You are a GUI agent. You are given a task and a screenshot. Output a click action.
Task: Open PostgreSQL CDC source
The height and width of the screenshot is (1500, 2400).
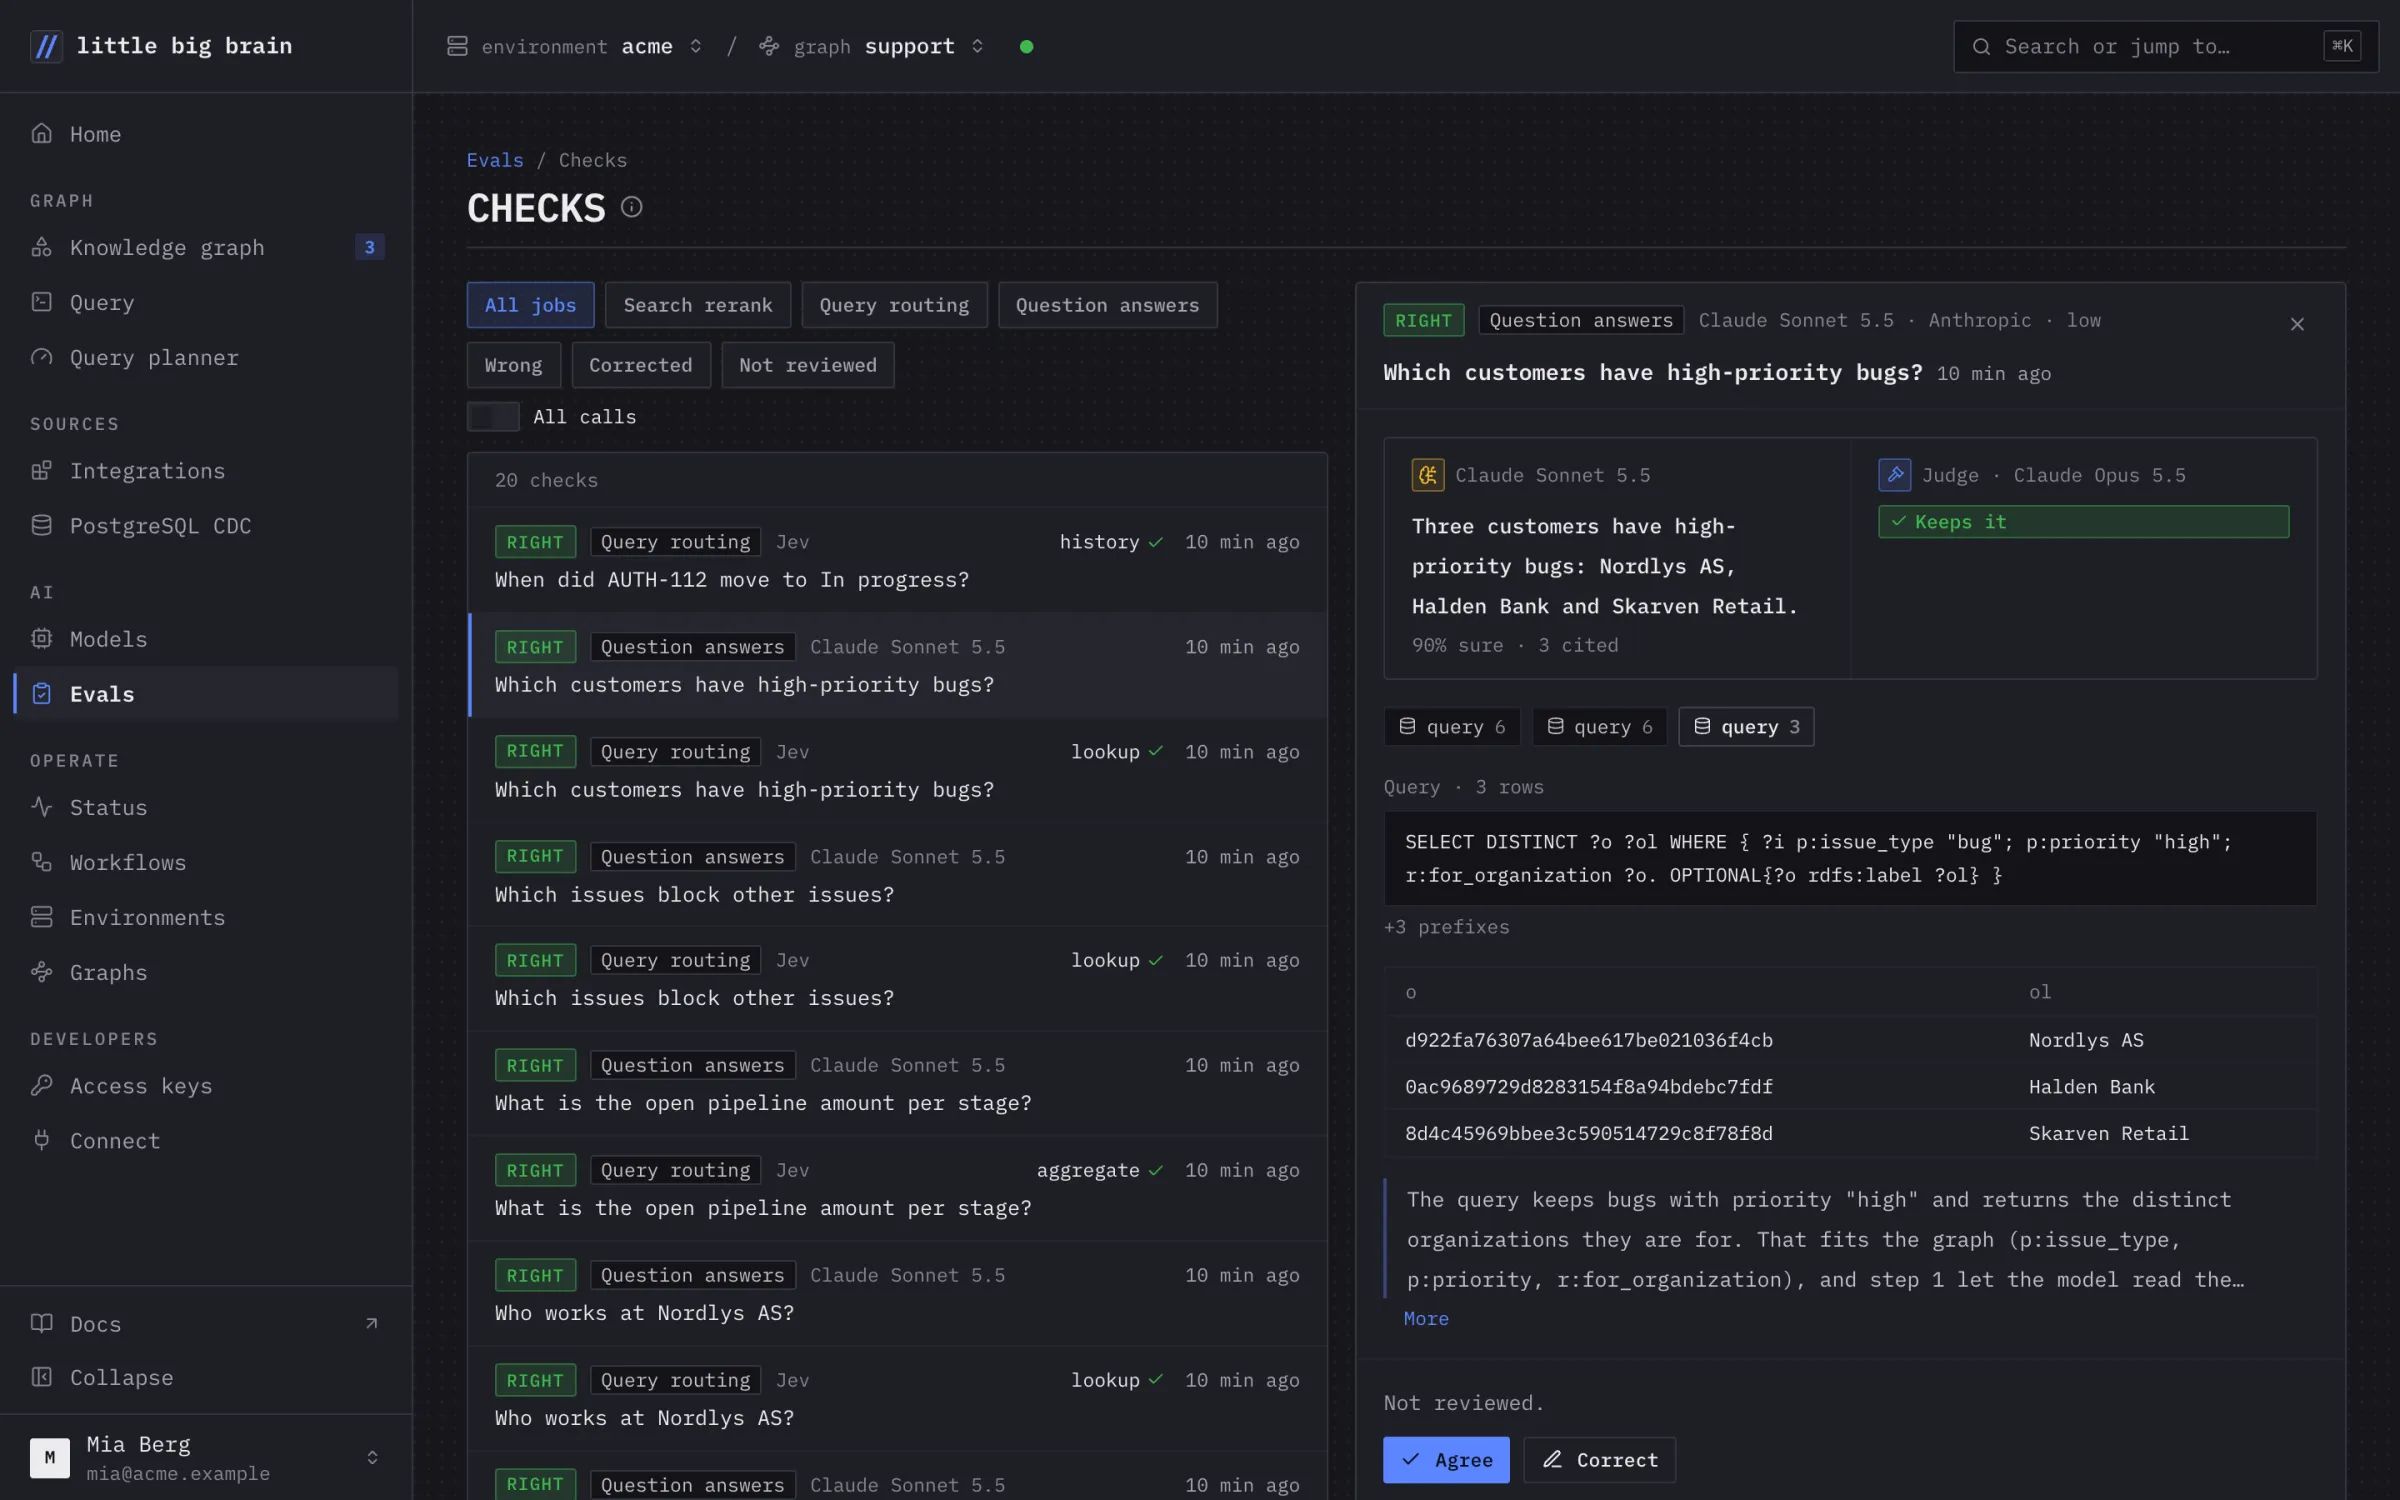pos(205,525)
